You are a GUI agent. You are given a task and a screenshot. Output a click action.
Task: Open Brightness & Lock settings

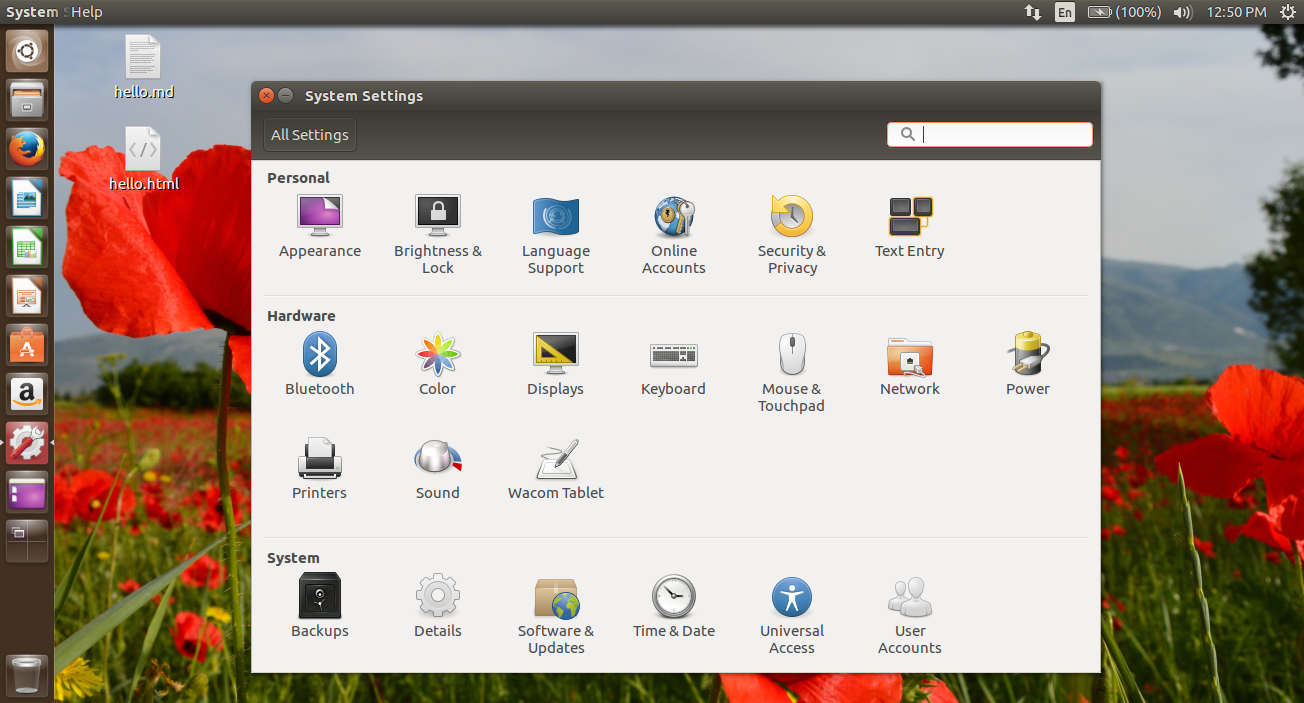tap(438, 235)
